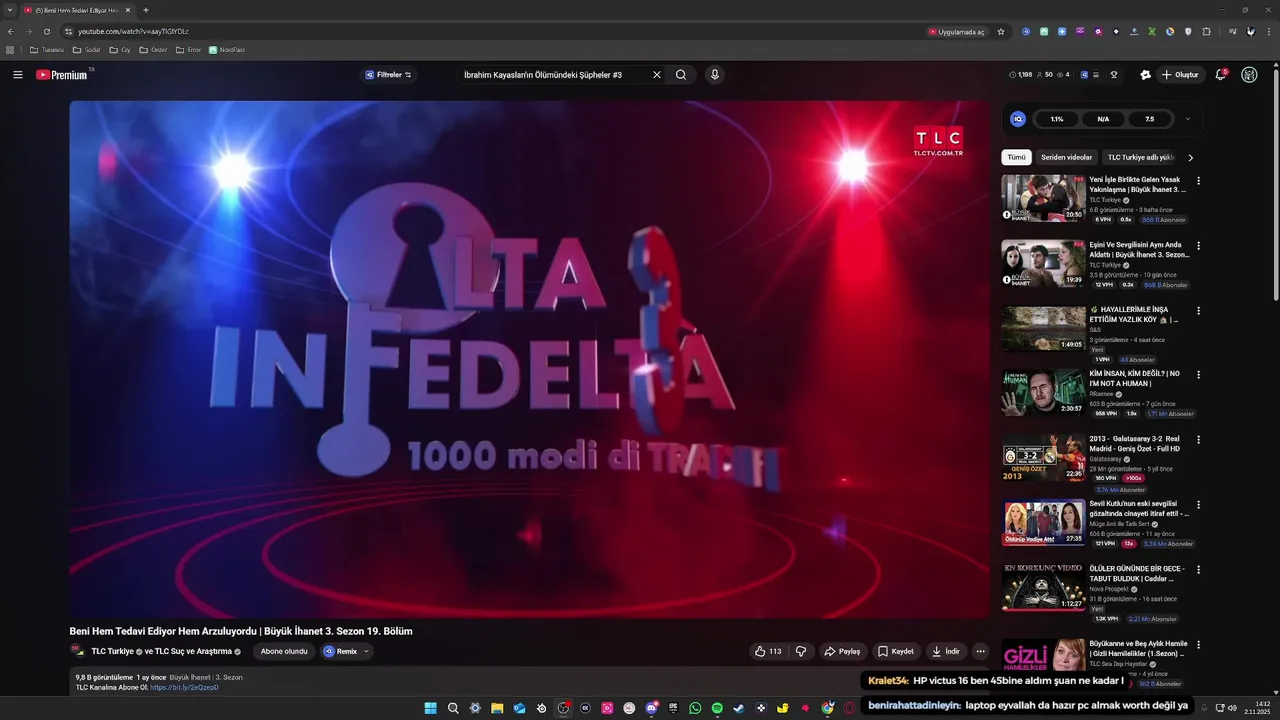Viewport: 1280px width, 720px height.
Task: Open options for 'Yeni İşle Birlikte Gelen Yasak' video
Action: (1198, 181)
